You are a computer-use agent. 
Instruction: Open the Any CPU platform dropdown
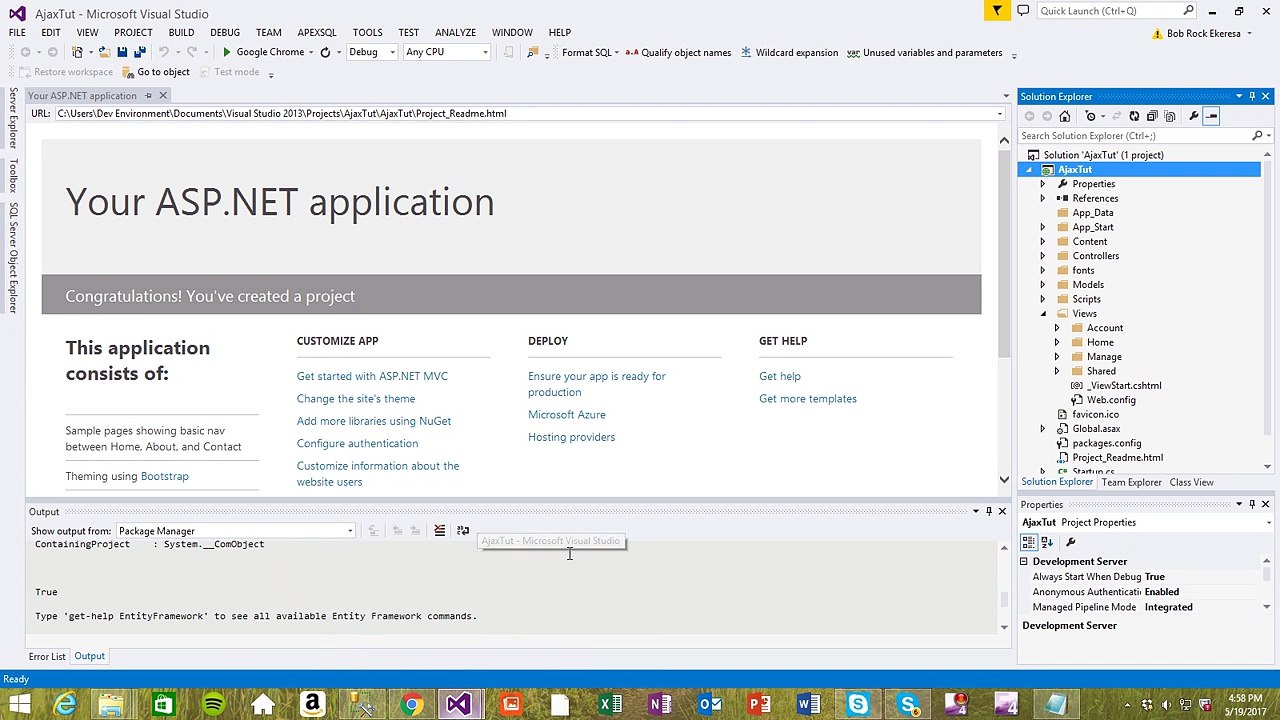pos(485,52)
